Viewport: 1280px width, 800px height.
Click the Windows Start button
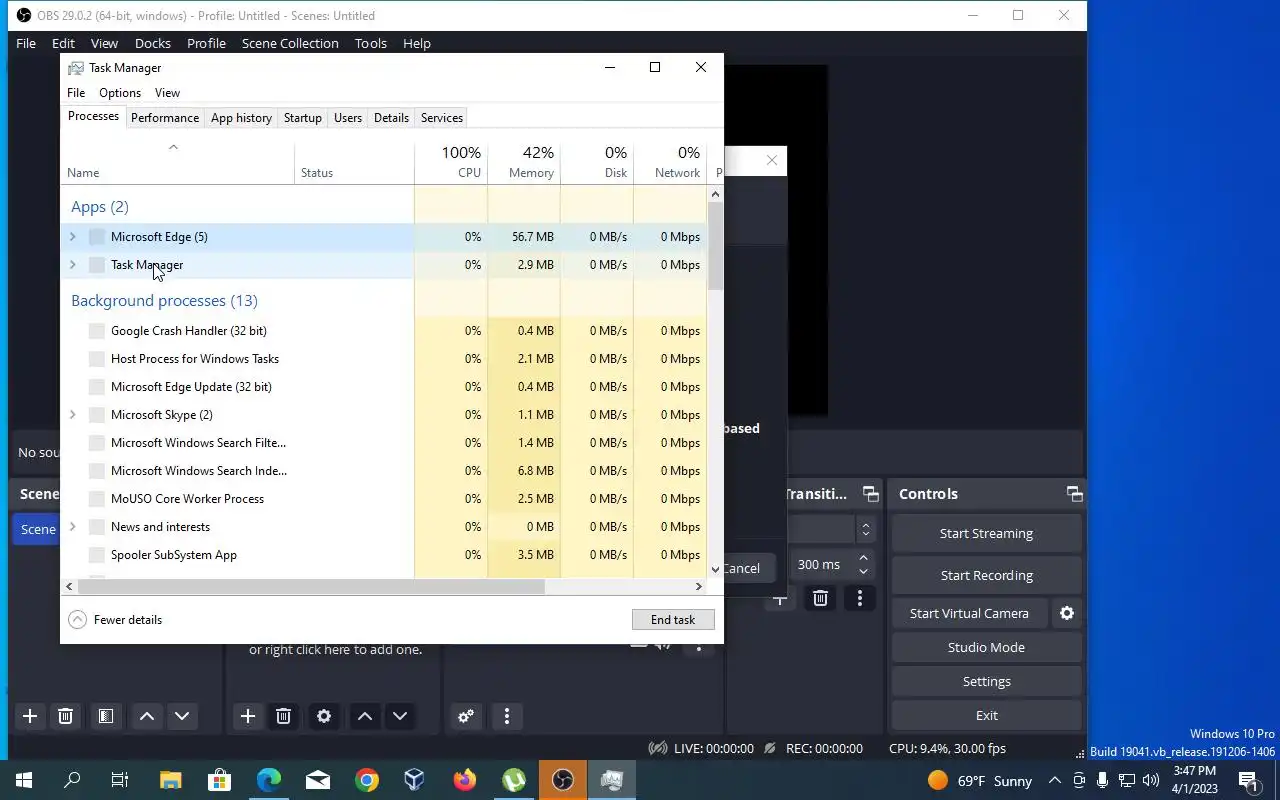click(24, 780)
